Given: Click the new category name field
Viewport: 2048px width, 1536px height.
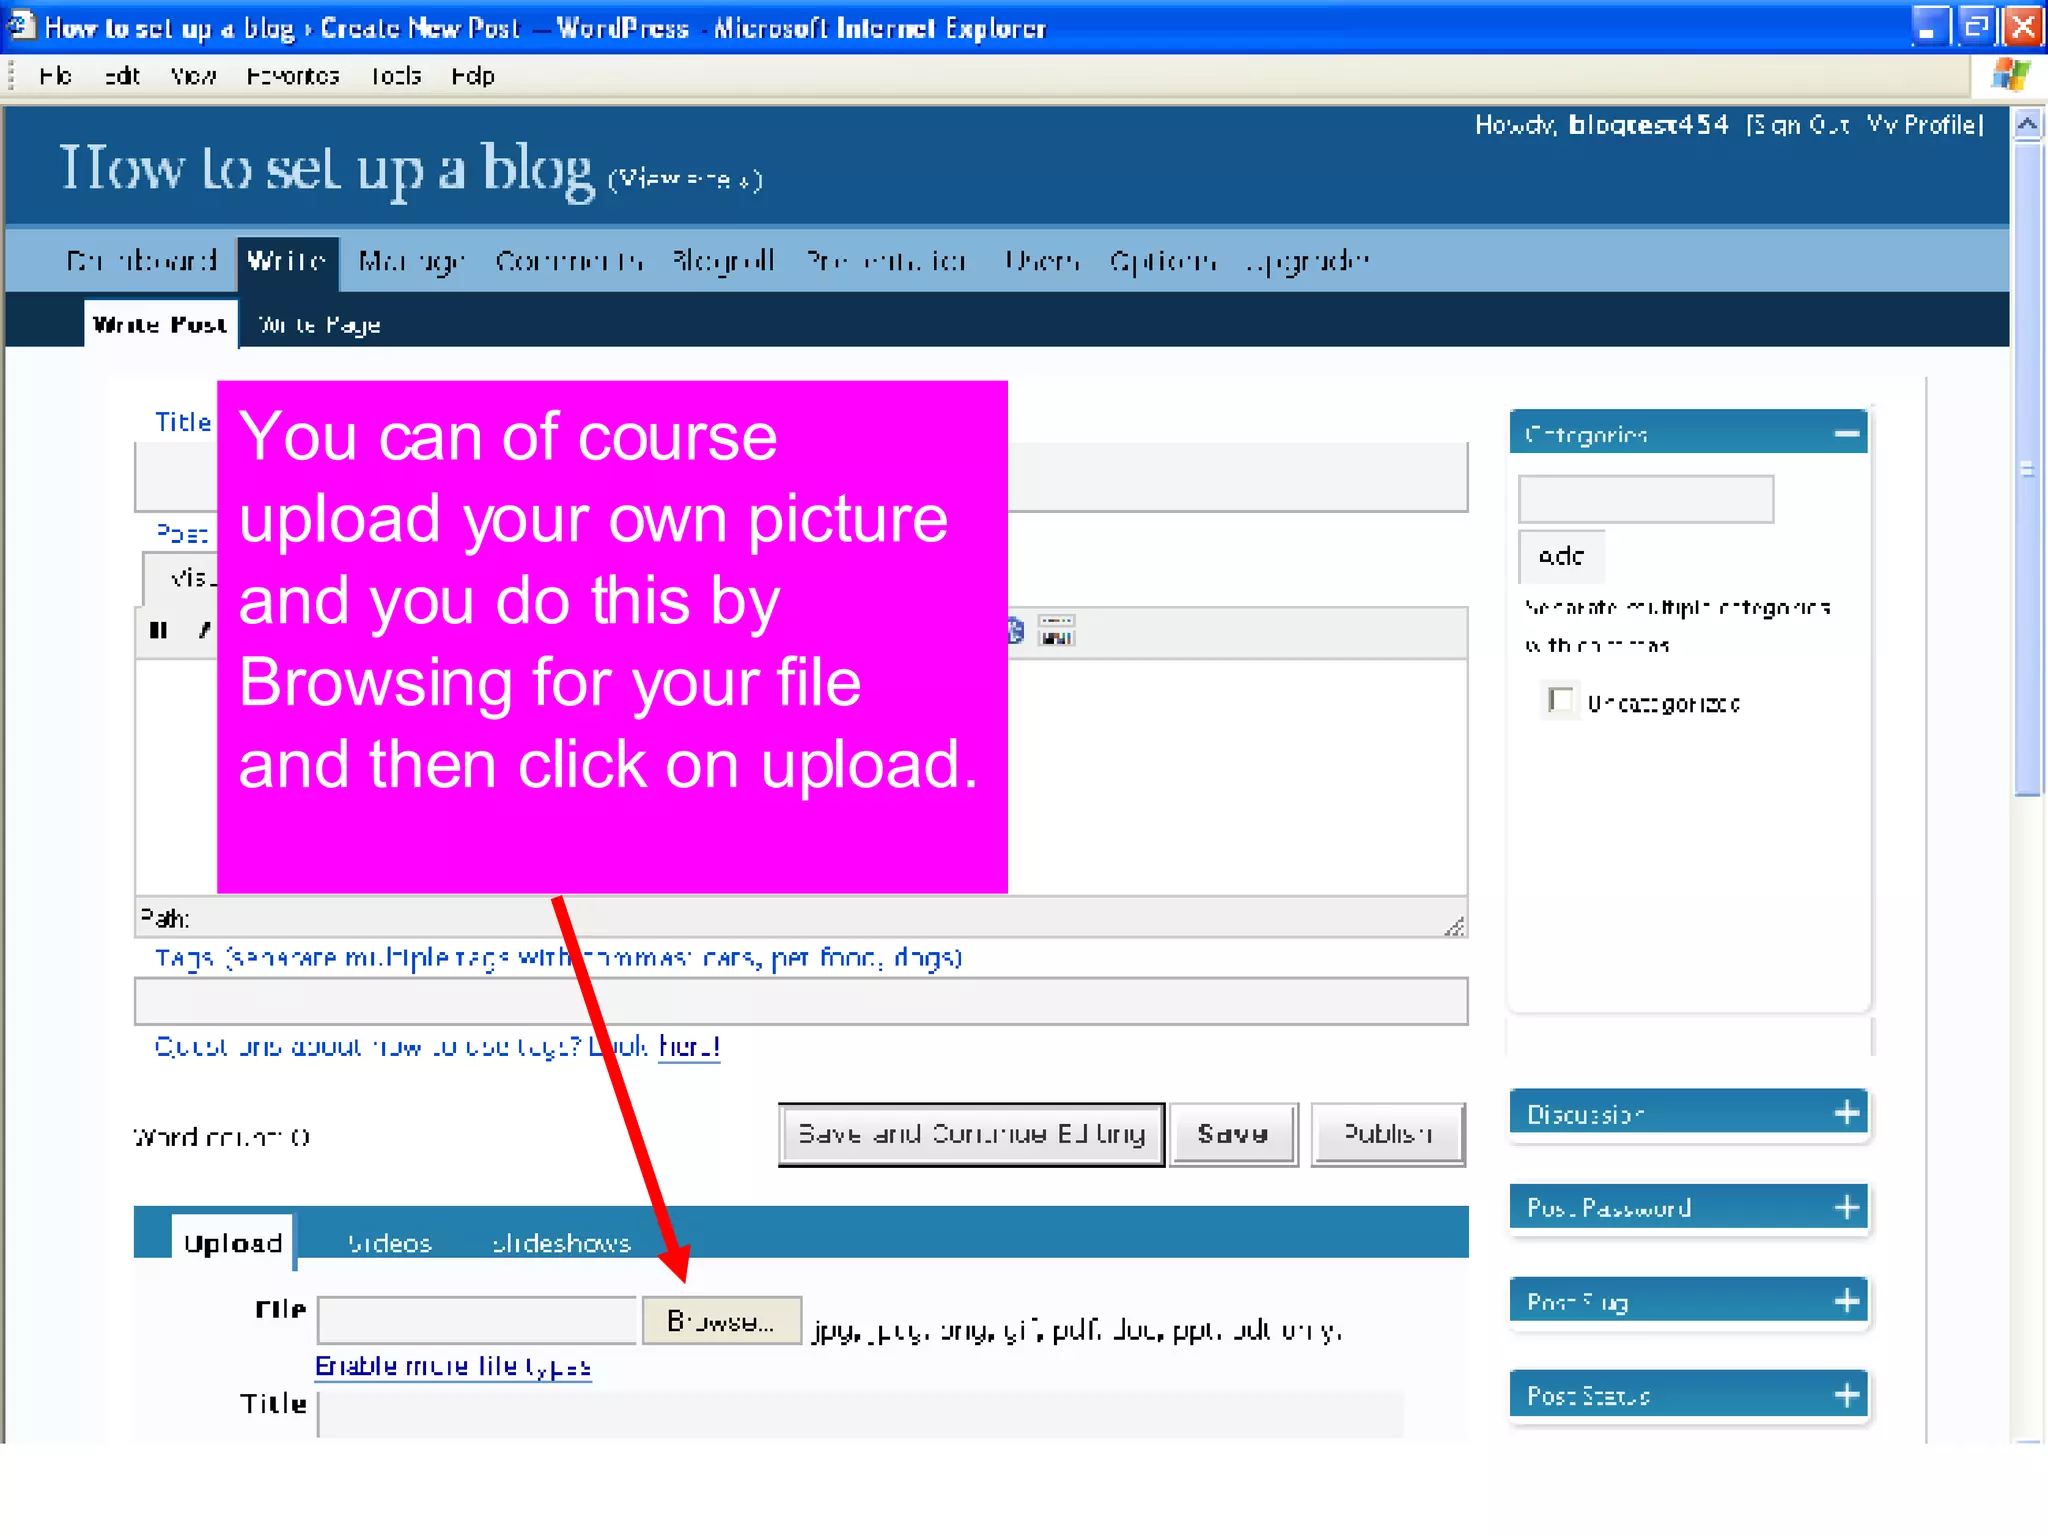Looking at the screenshot, I should [x=1646, y=499].
